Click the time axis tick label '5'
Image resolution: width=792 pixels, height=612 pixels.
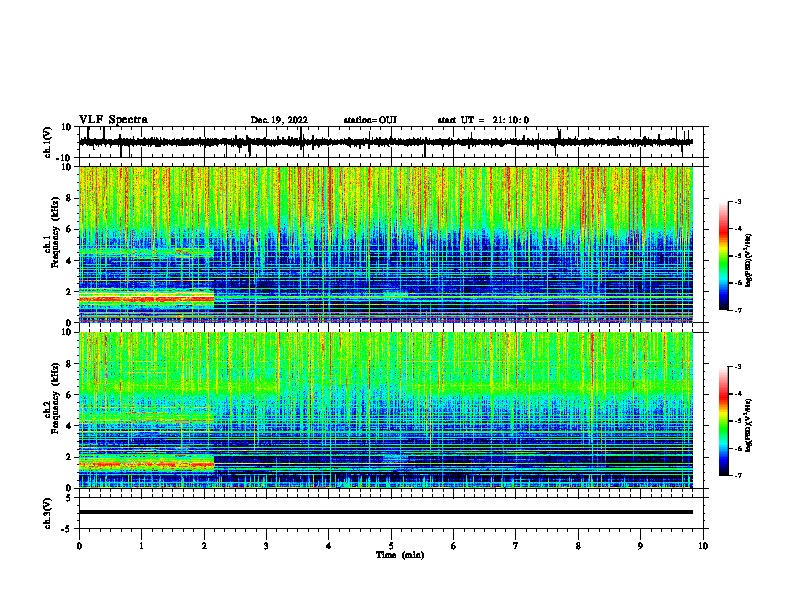(391, 546)
